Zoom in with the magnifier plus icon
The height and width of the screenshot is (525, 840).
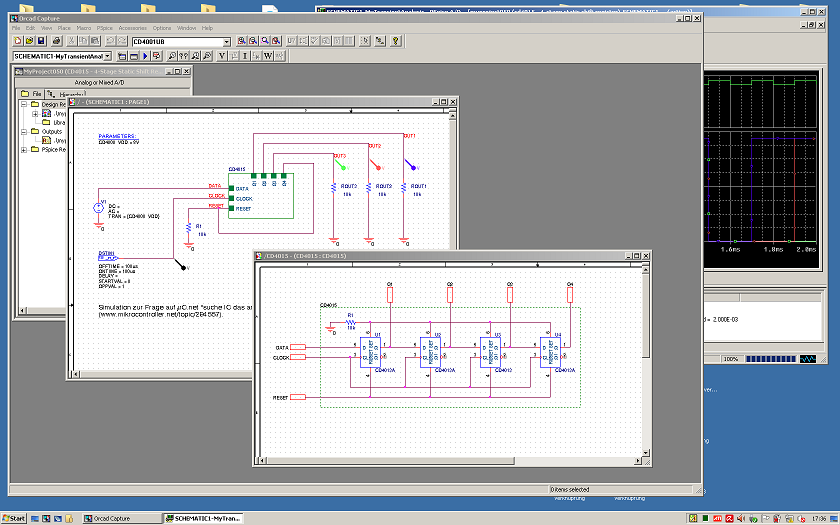tap(242, 41)
